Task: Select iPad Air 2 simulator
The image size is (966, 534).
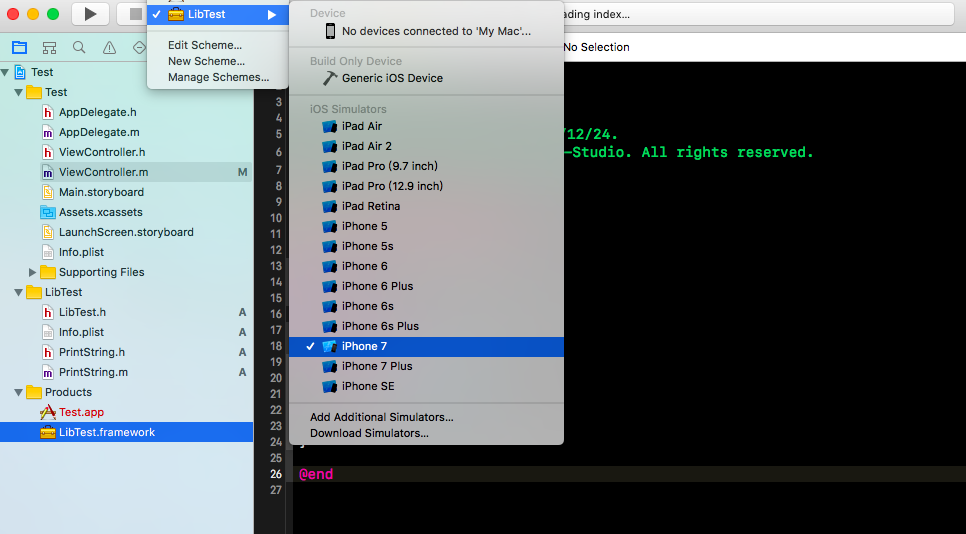Action: point(426,146)
